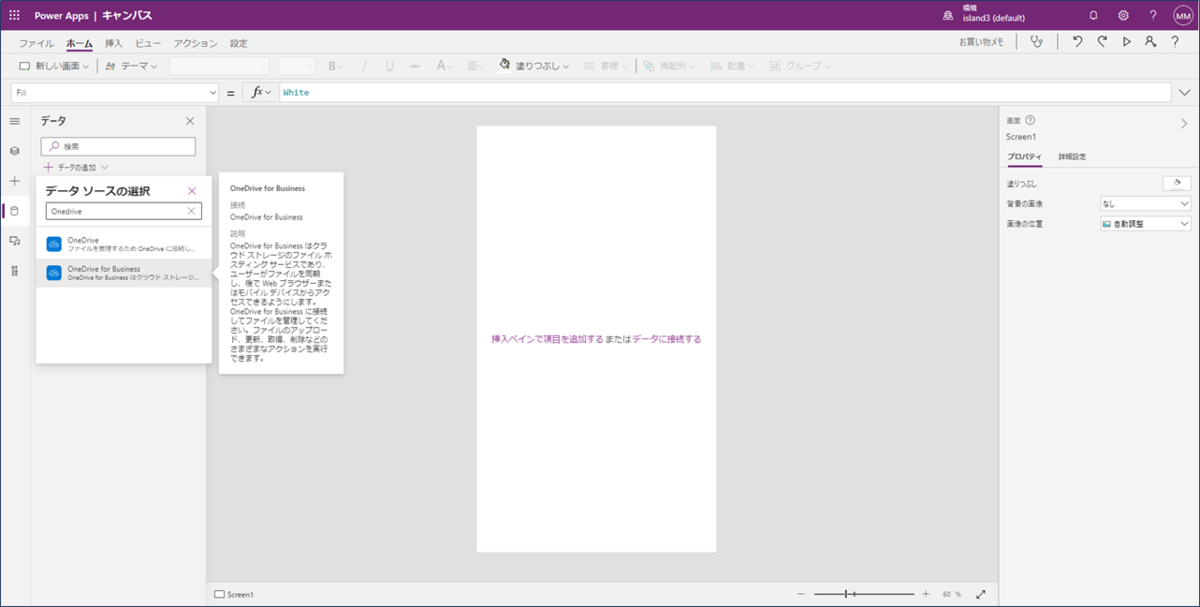1200x607 pixels.
Task: Undo the last action
Action: coord(1077,42)
